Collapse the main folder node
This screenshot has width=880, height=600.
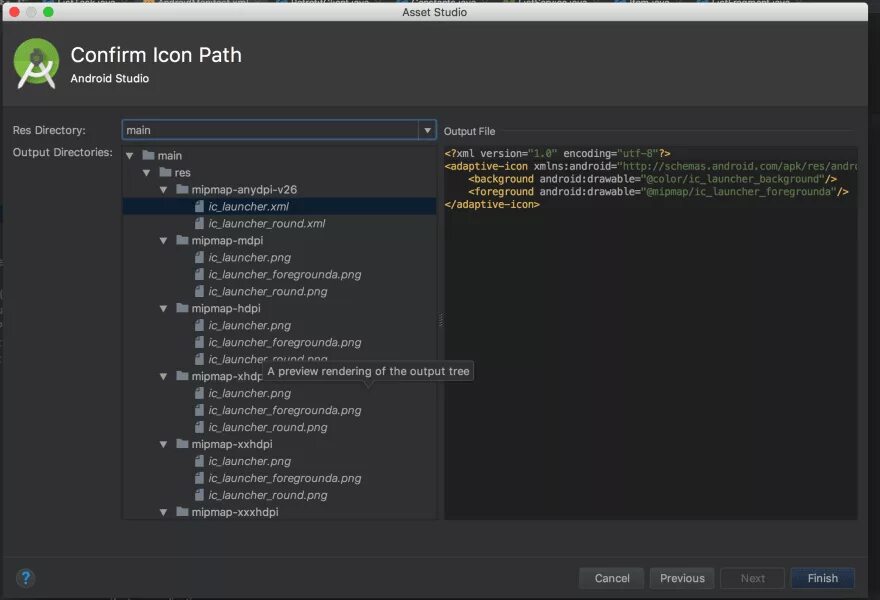tap(130, 156)
